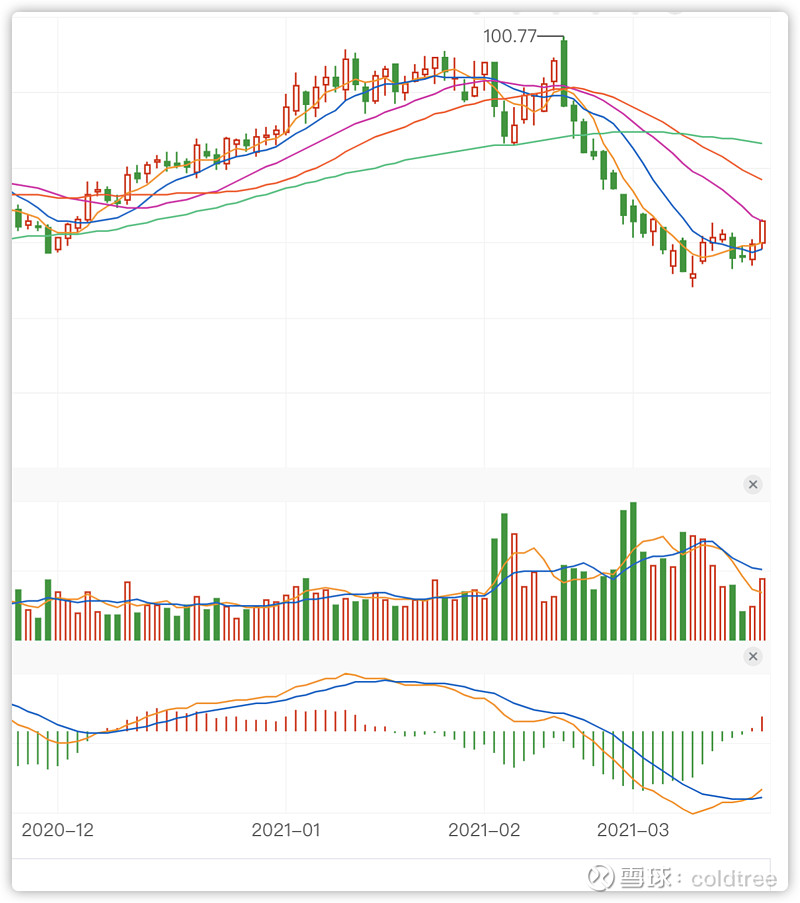This screenshot has height=903, width=800.
Task: Click the tallest green volume bar
Action: pyautogui.click(x=633, y=571)
